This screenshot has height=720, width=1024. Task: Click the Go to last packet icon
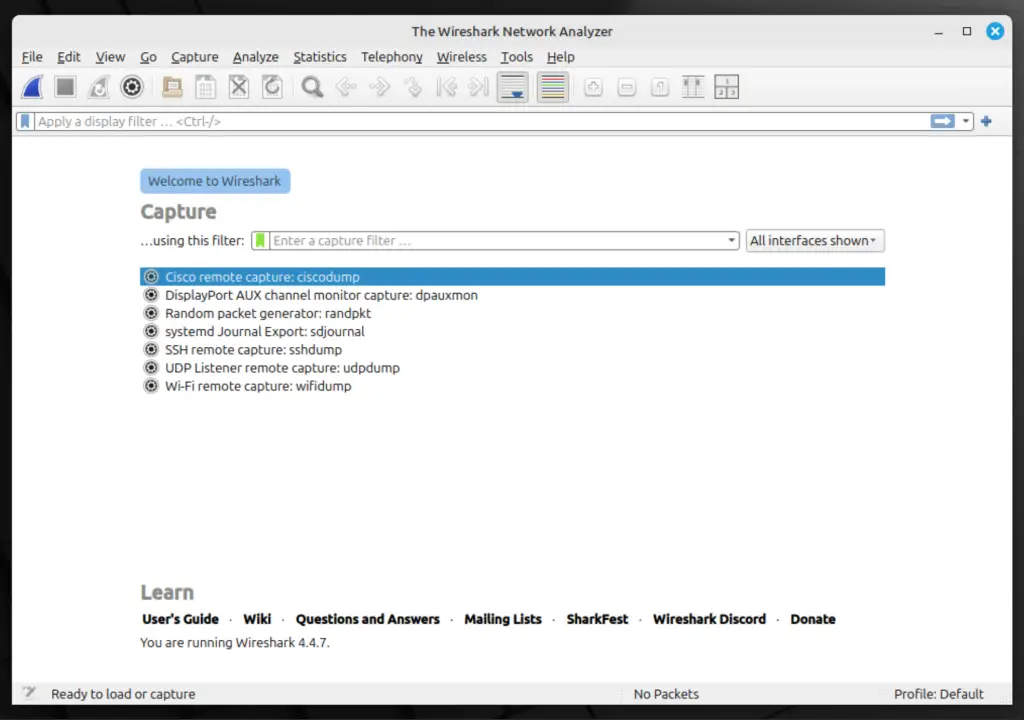(x=479, y=87)
